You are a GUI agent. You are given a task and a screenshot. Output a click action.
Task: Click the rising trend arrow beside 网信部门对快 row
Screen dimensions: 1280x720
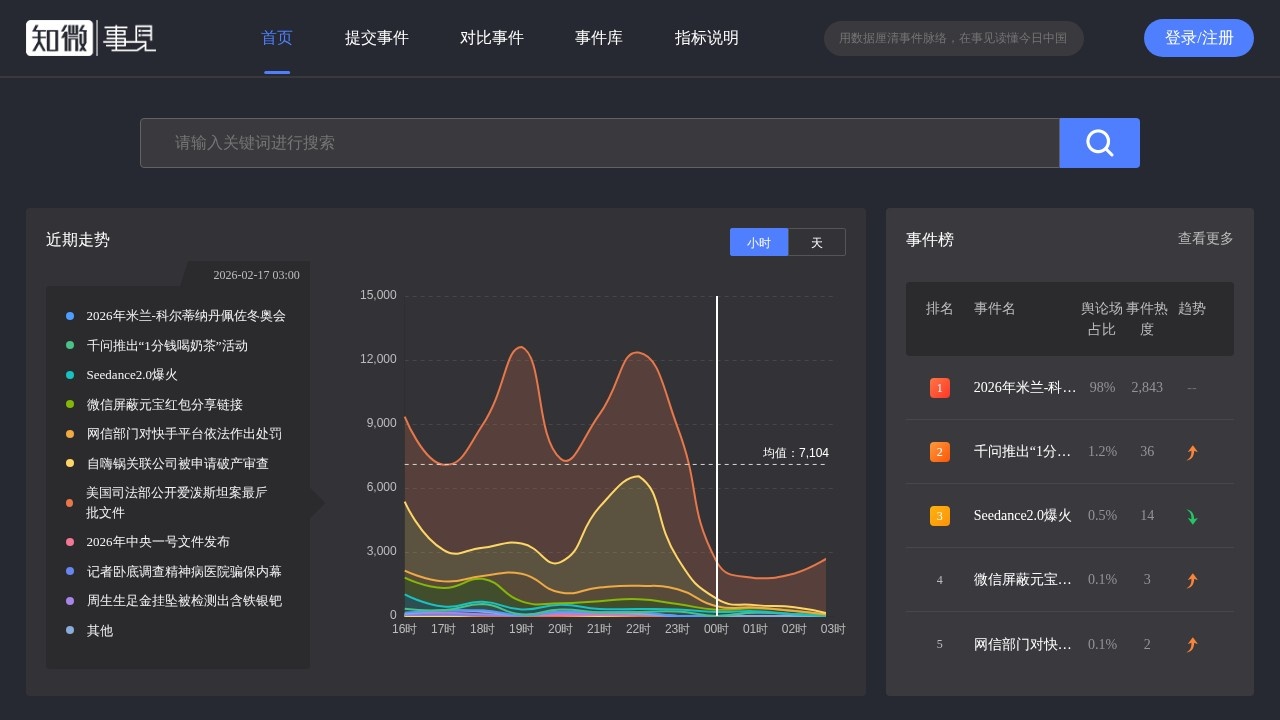coord(1191,644)
